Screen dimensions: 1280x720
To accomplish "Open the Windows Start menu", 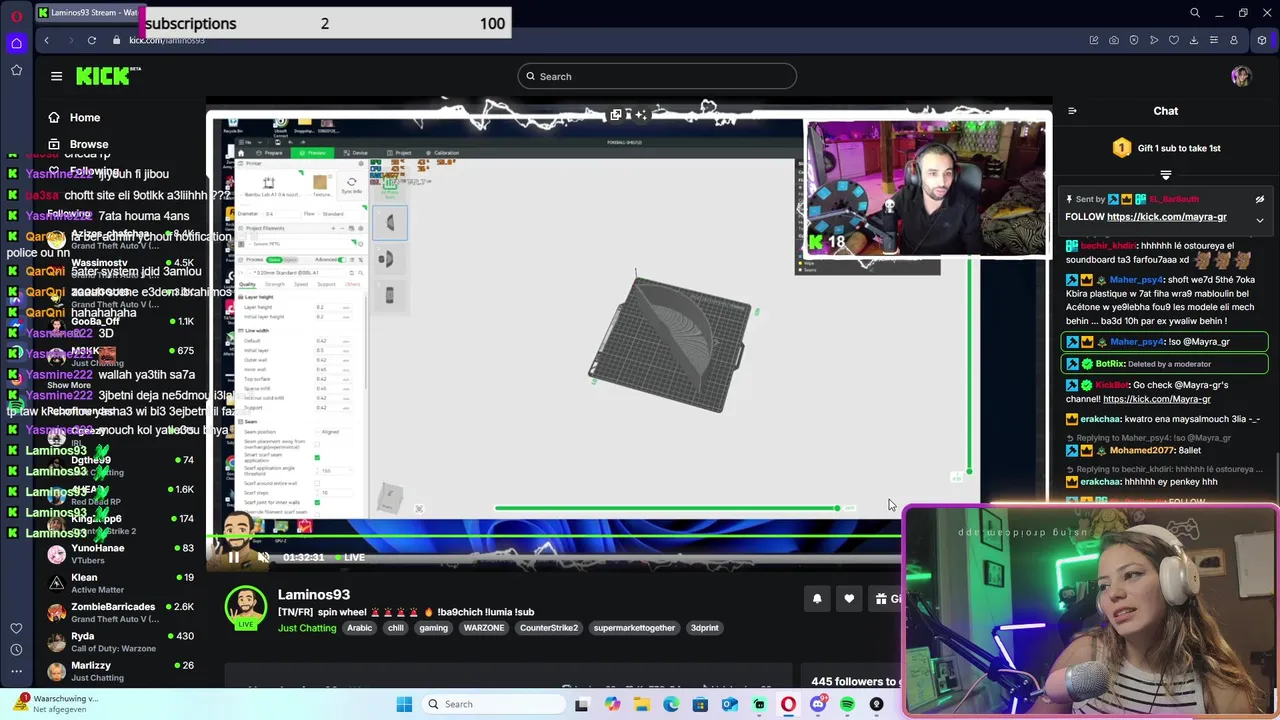I will click(x=404, y=704).
